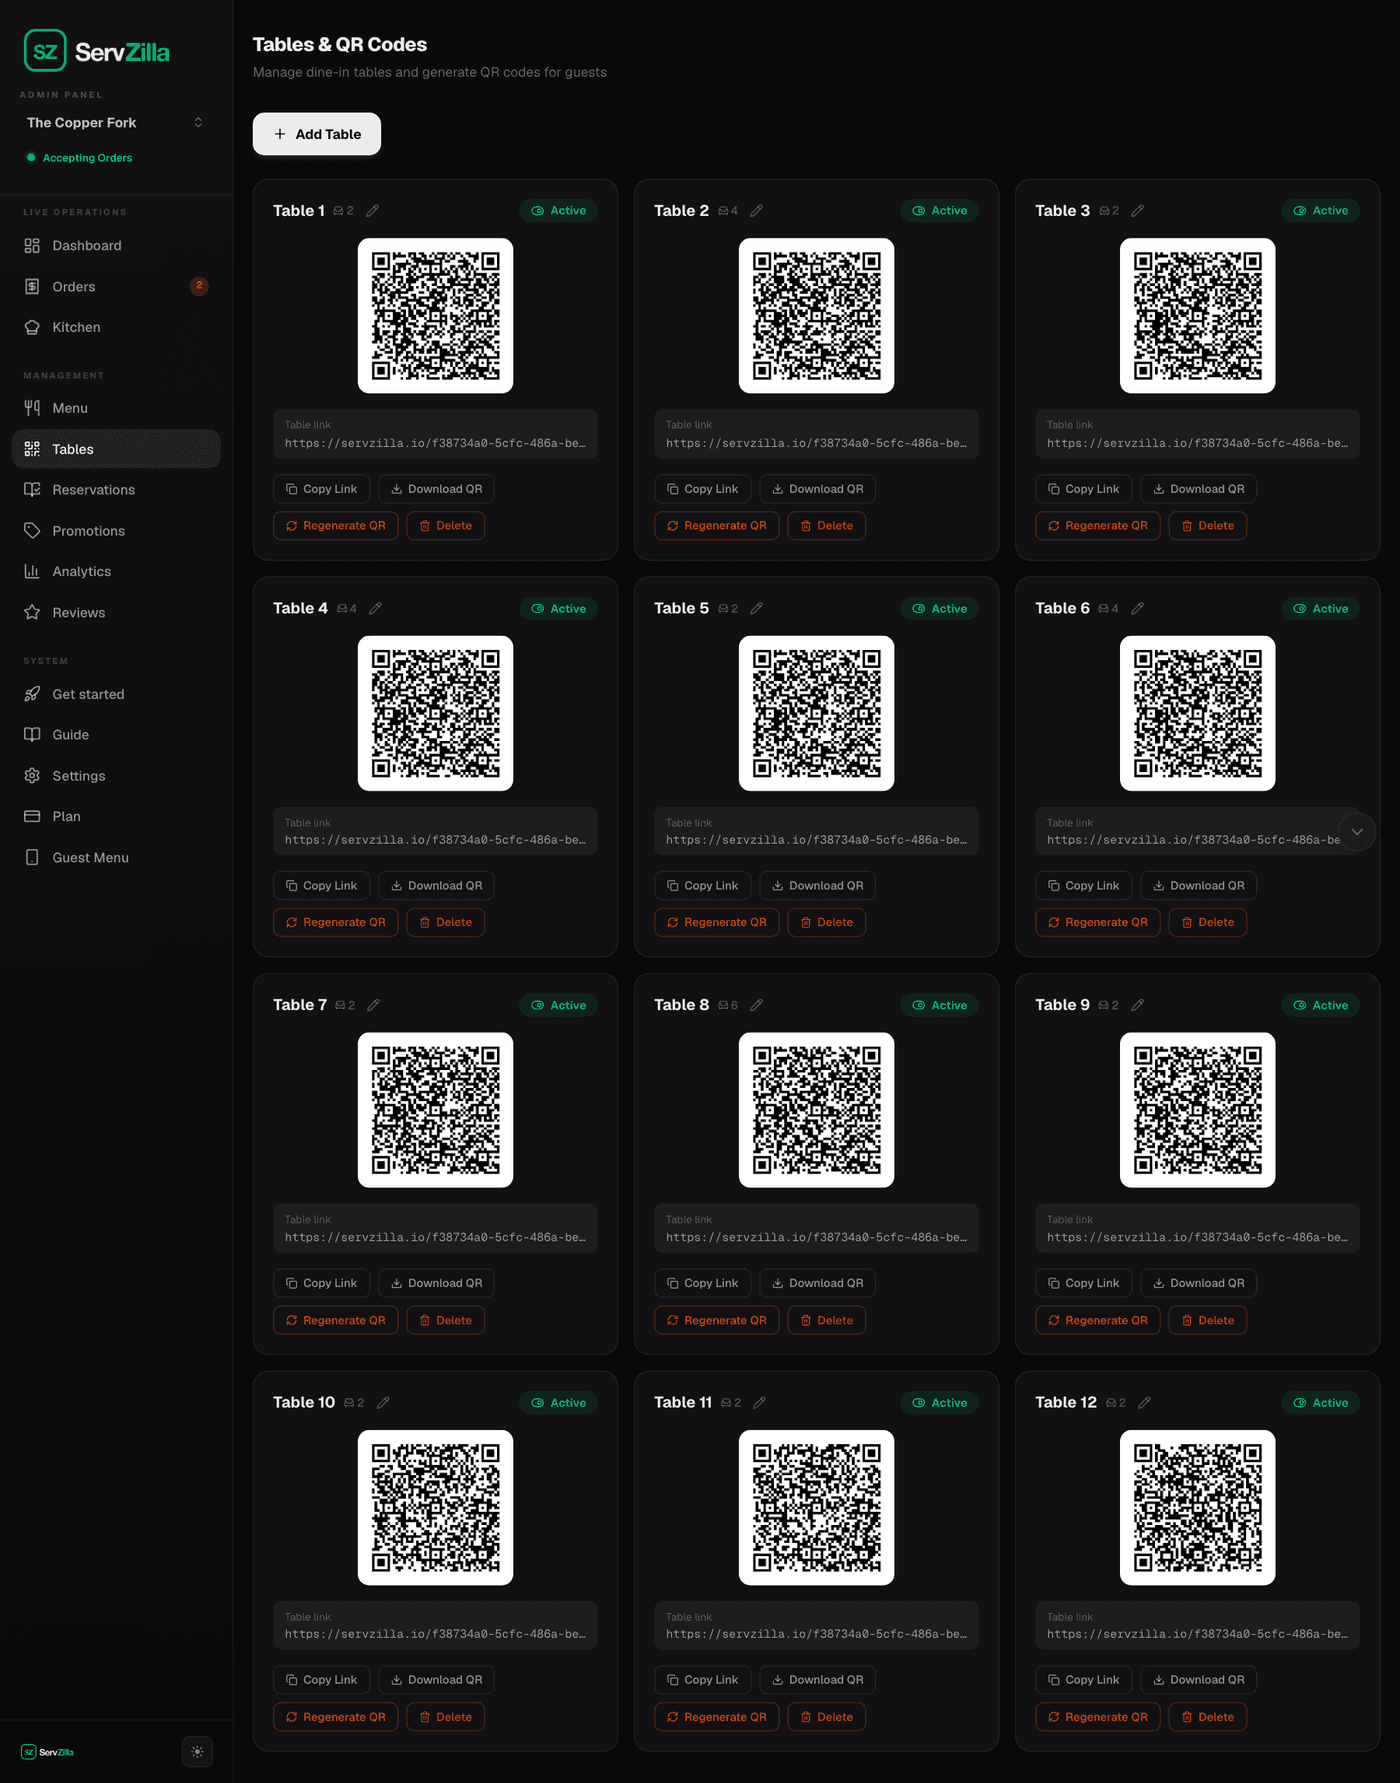Edit Table 2 with pencil icon
The height and width of the screenshot is (1783, 1400).
pyautogui.click(x=757, y=211)
